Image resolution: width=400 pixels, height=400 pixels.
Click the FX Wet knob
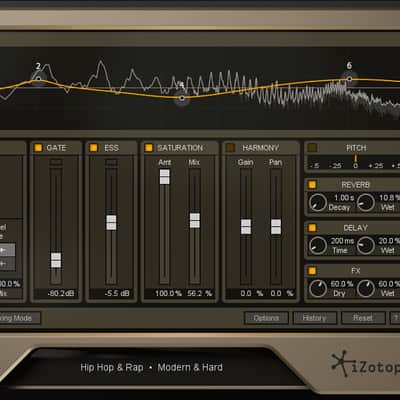pos(366,289)
